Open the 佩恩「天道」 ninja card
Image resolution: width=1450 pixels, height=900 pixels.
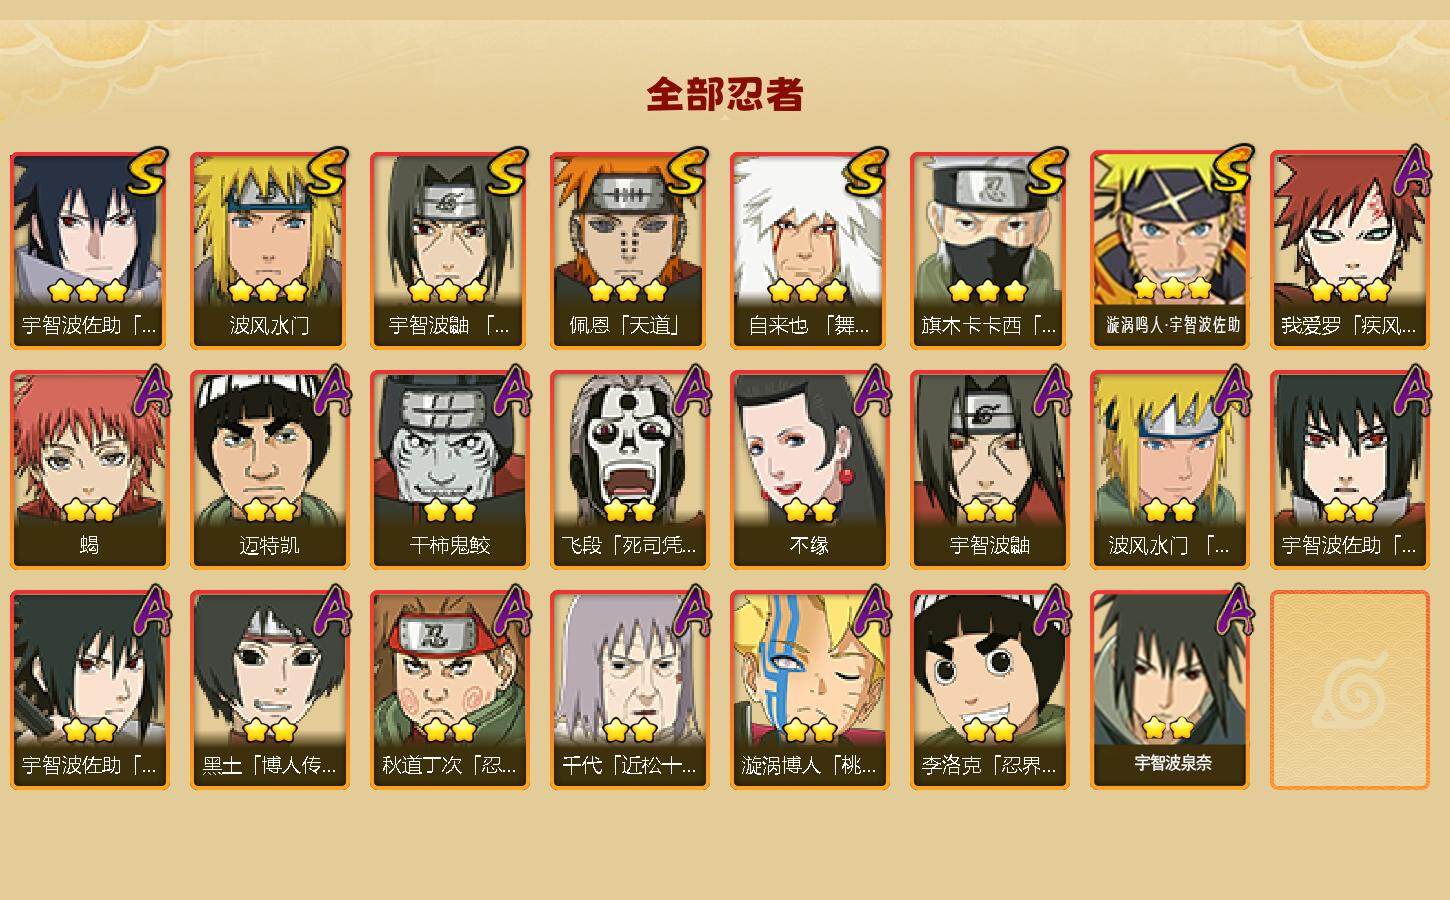(629, 250)
